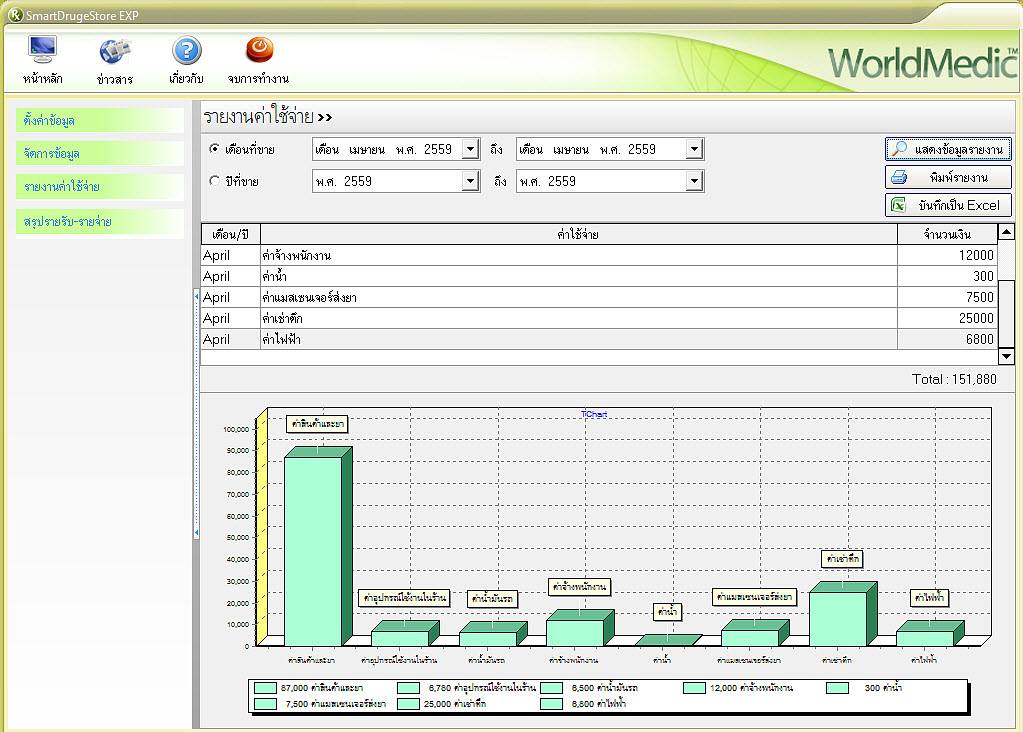Screen dimensions: 1023x732
Task: Click the หน้าหลัก monitor icon
Action: [x=42, y=50]
